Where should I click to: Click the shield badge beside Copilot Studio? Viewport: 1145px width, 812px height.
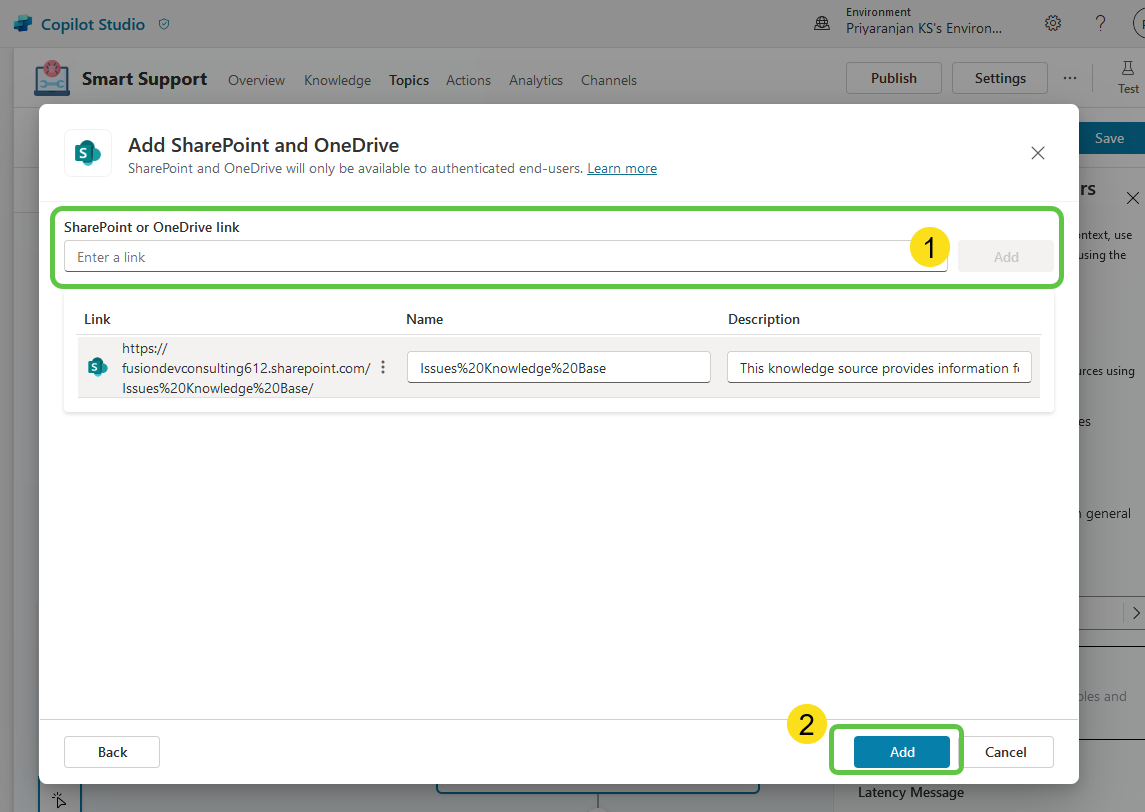(163, 22)
